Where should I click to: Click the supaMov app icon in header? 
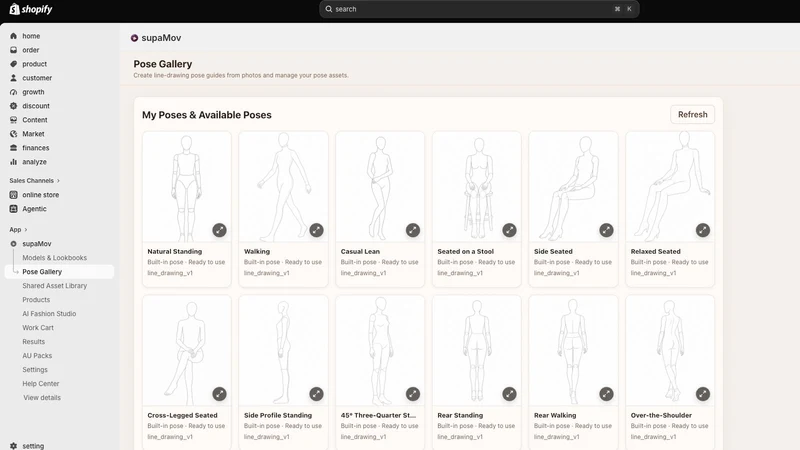134,38
